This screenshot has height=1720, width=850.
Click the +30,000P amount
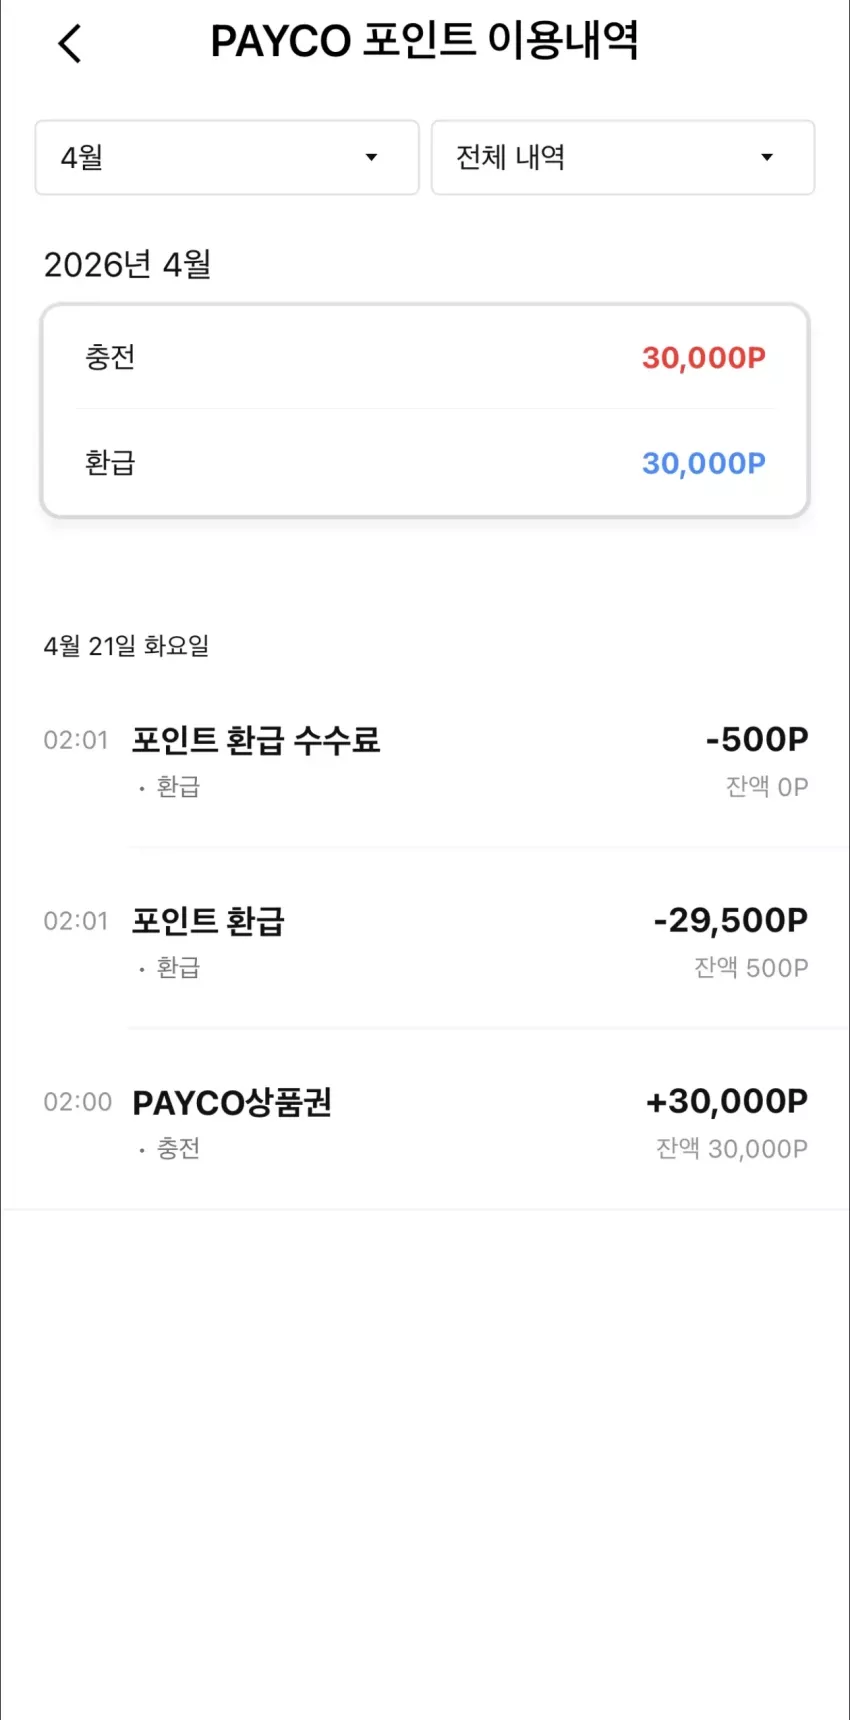[727, 1101]
